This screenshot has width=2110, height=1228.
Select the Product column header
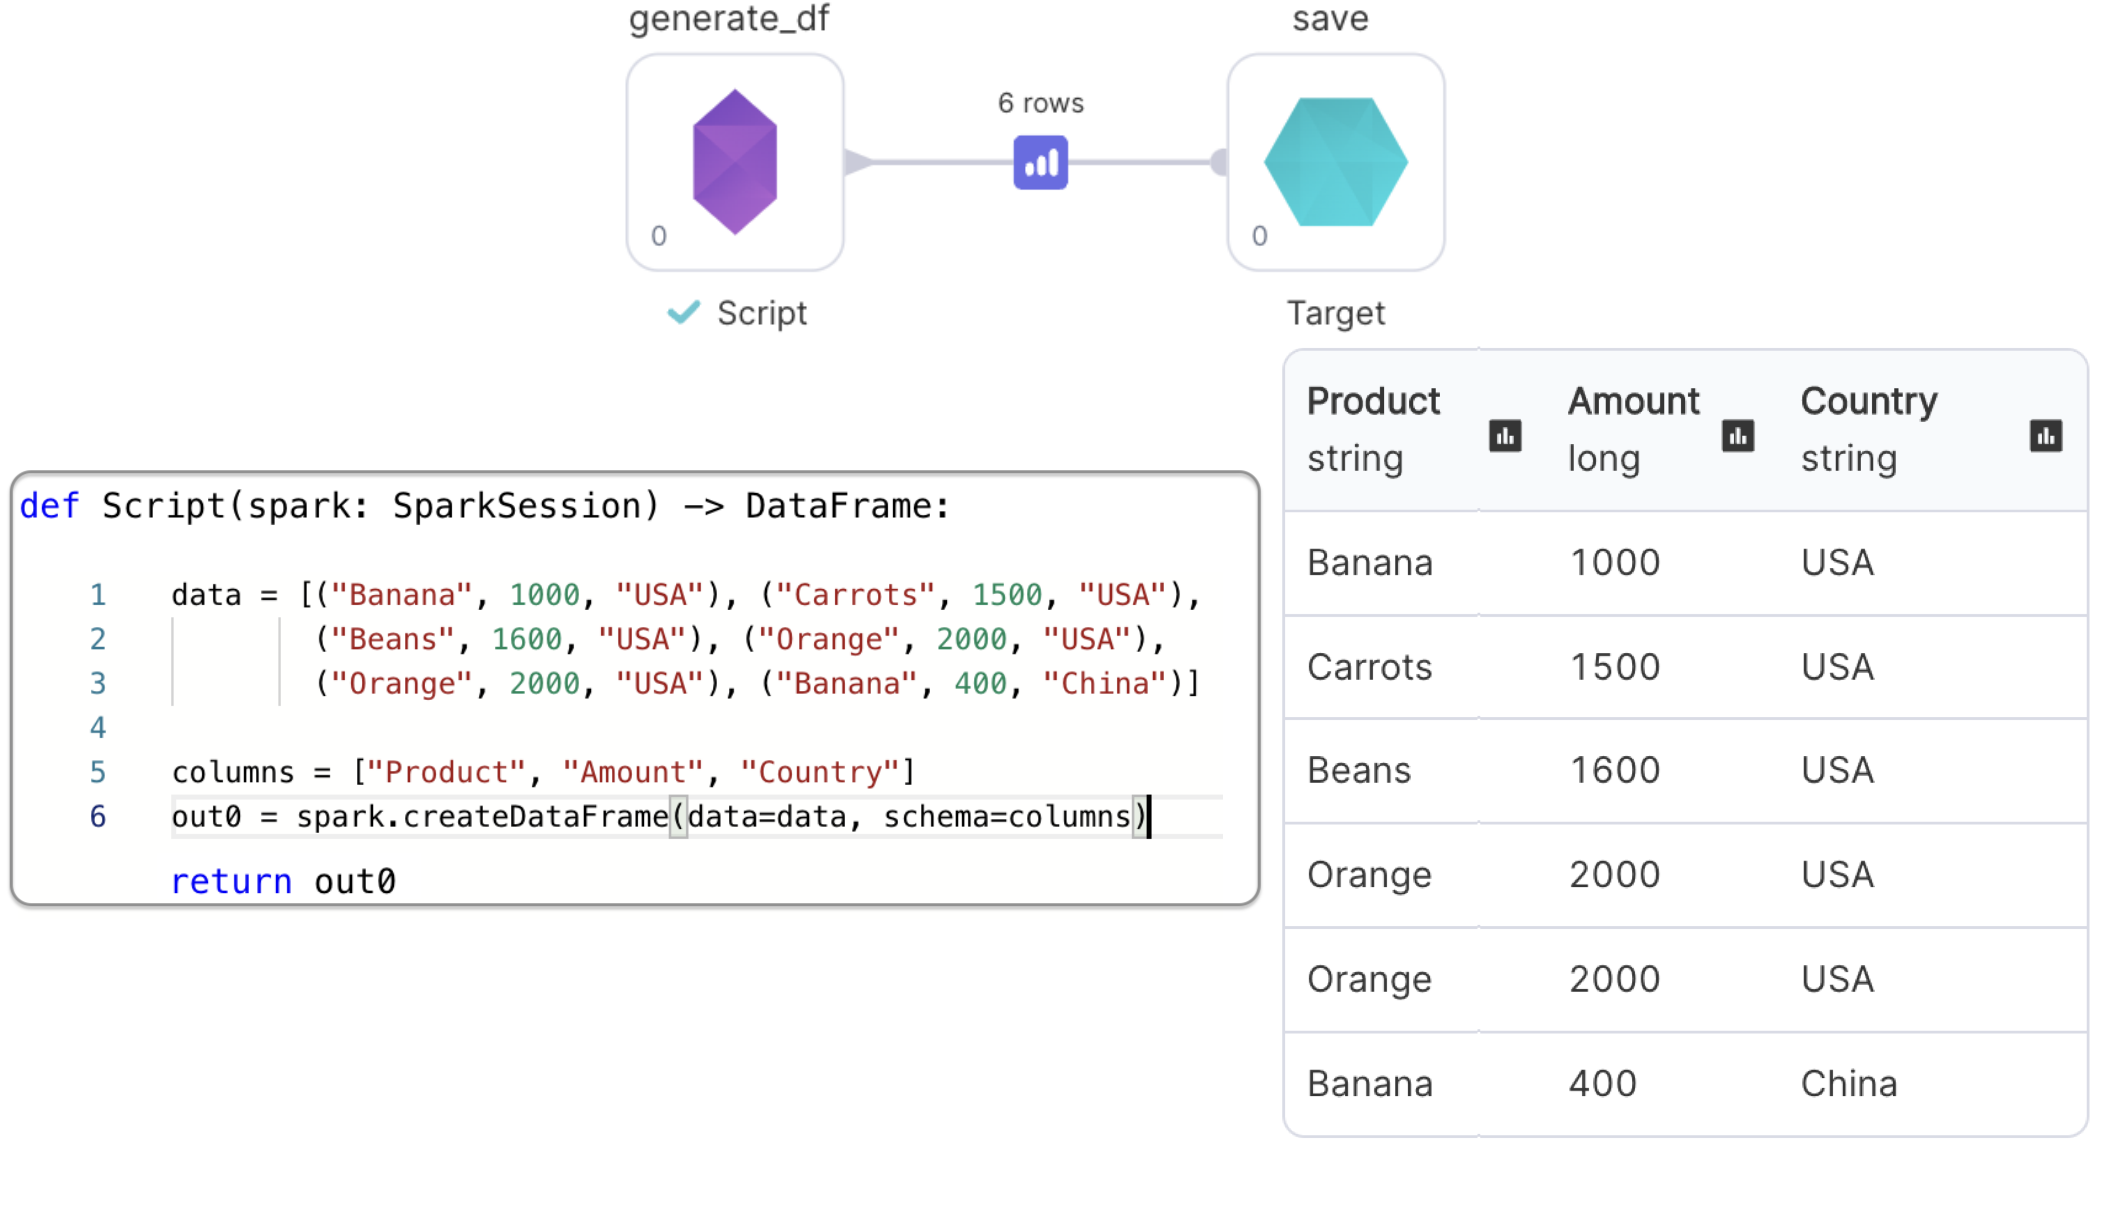click(1373, 401)
